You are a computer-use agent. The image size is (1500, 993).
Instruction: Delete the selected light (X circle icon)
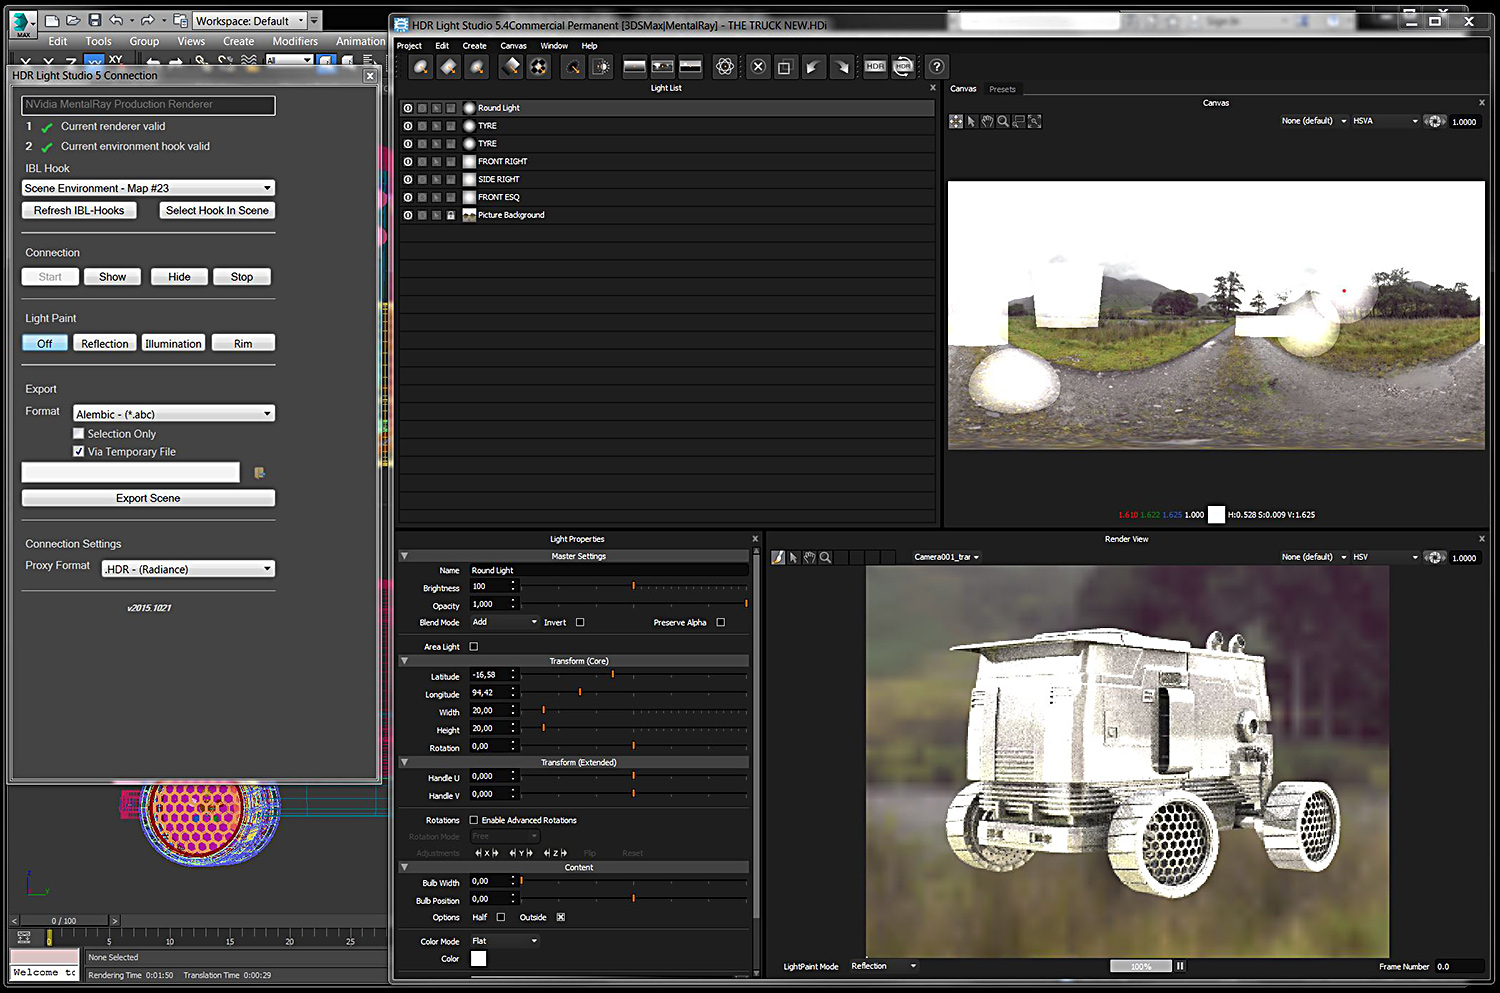pyautogui.click(x=758, y=67)
